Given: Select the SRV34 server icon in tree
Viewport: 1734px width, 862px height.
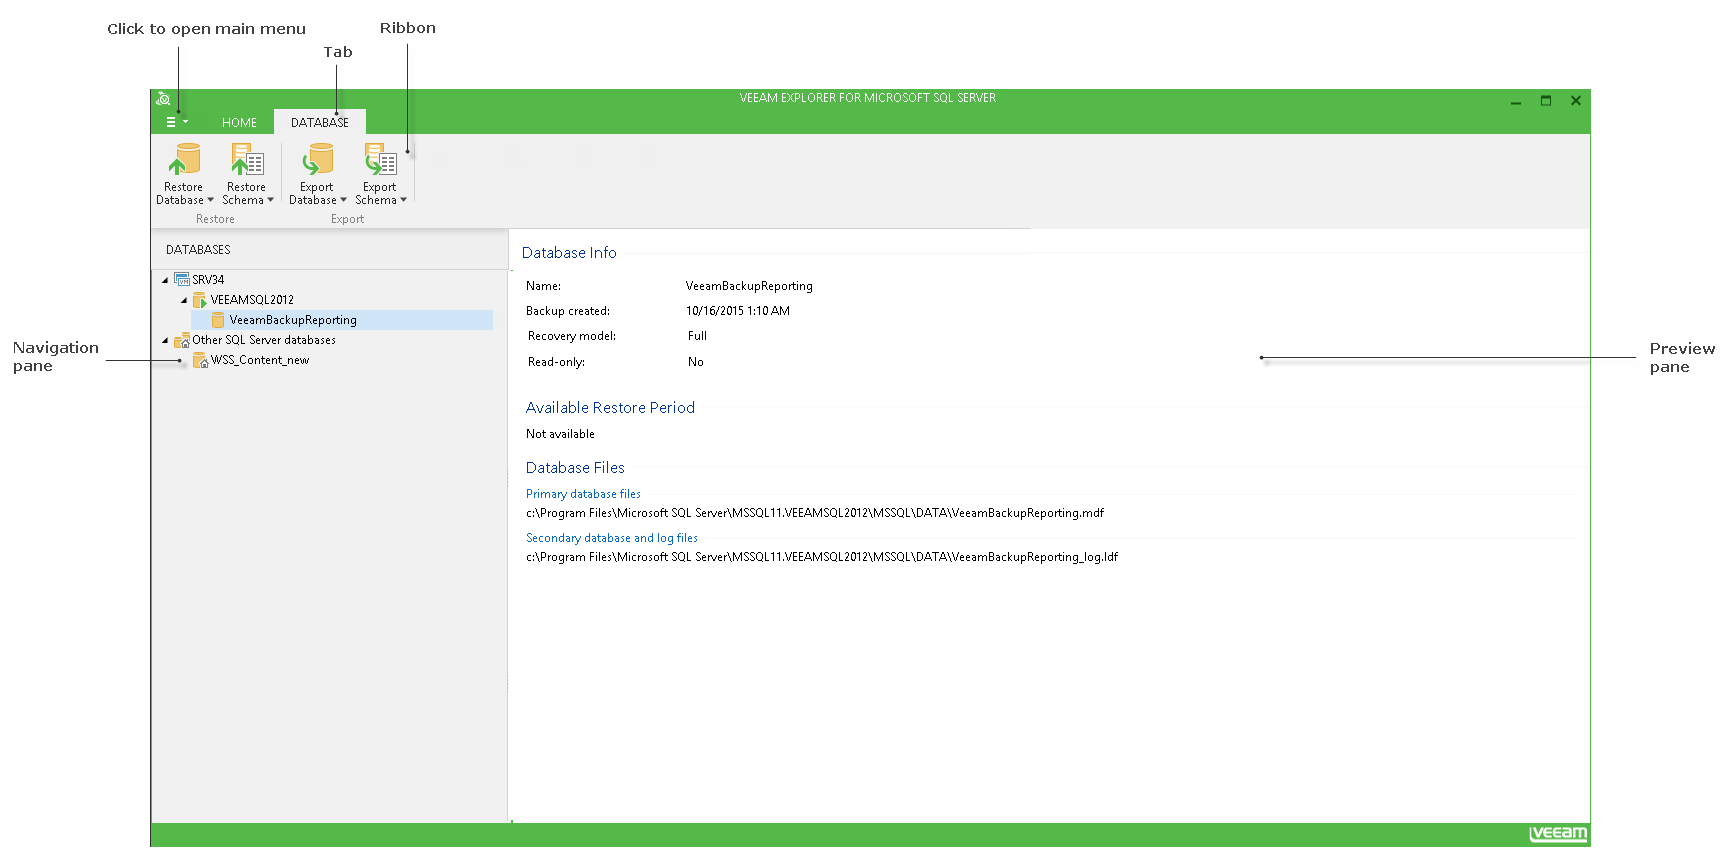Looking at the screenshot, I should click(x=182, y=279).
